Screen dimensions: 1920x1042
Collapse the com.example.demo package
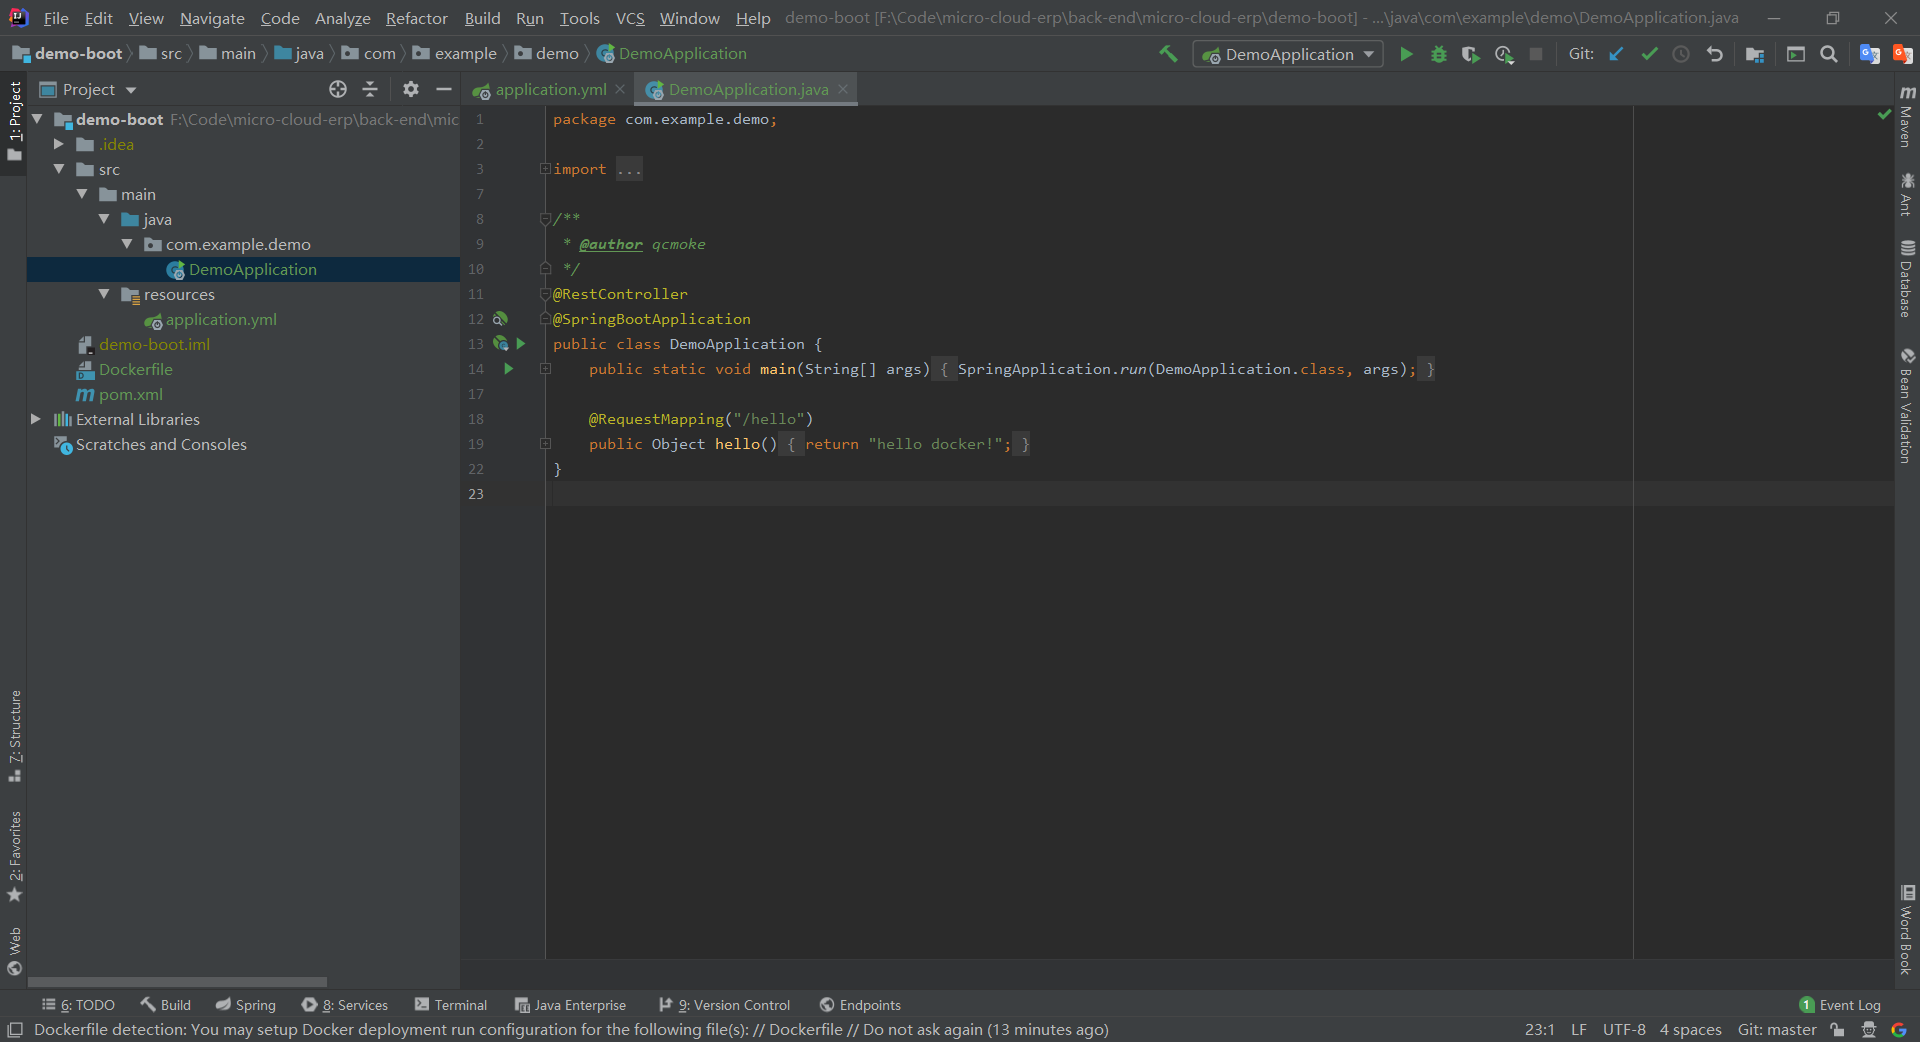click(x=126, y=244)
